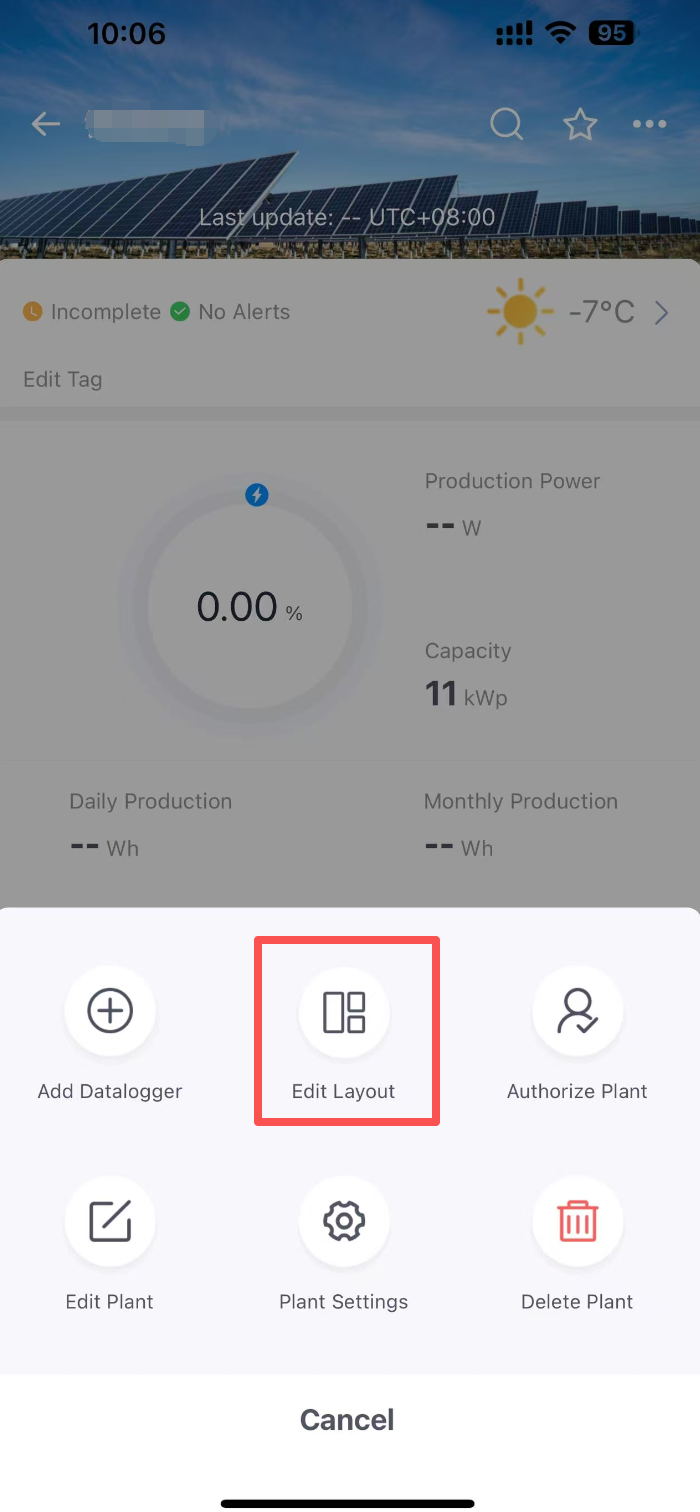The width and height of the screenshot is (700, 1512).
Task: Tap the search magnifier icon
Action: pos(507,125)
